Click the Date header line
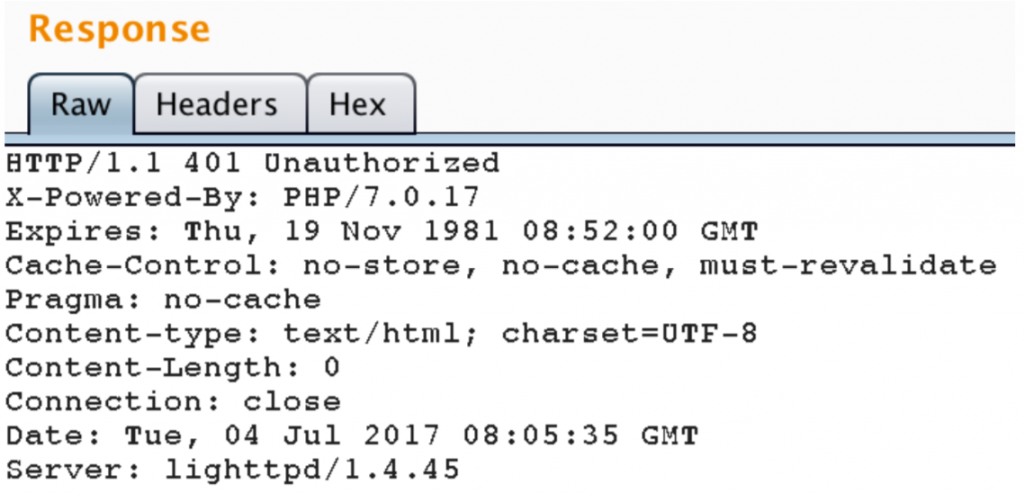 [x=352, y=436]
